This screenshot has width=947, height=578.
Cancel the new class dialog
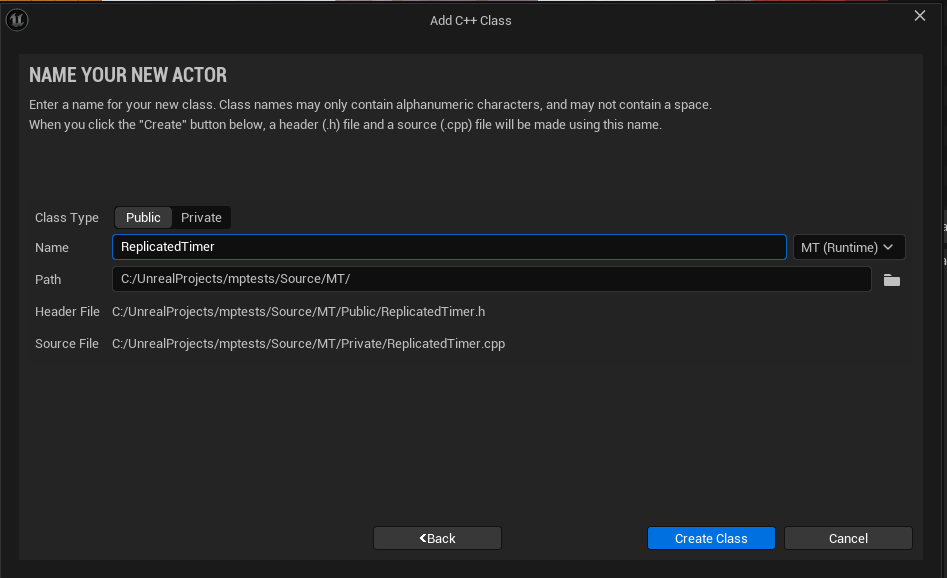(848, 538)
